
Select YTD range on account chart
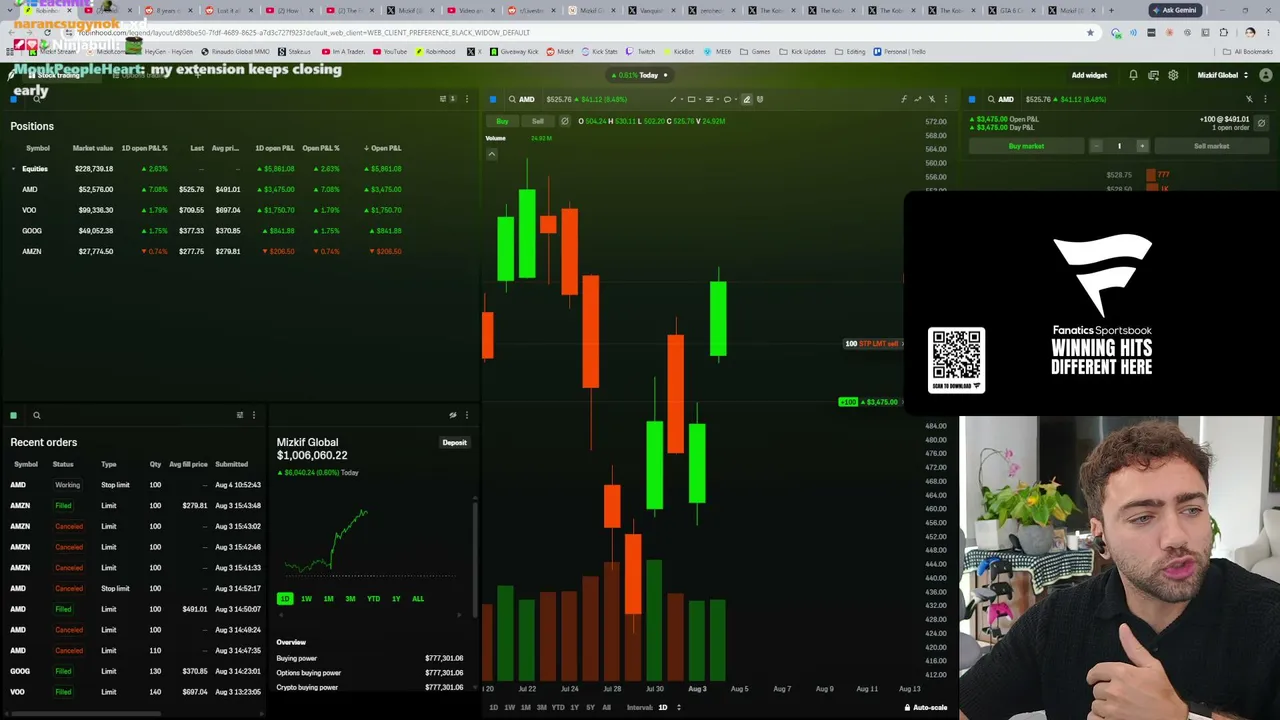point(373,599)
